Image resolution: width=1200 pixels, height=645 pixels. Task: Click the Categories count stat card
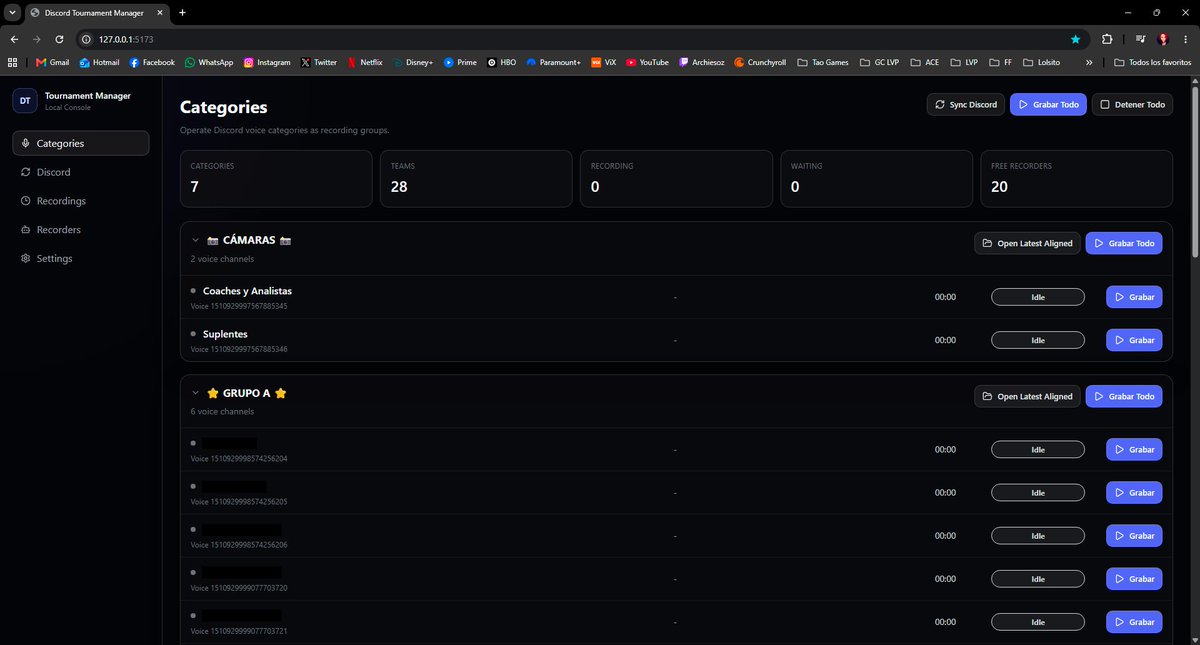pyautogui.click(x=276, y=179)
